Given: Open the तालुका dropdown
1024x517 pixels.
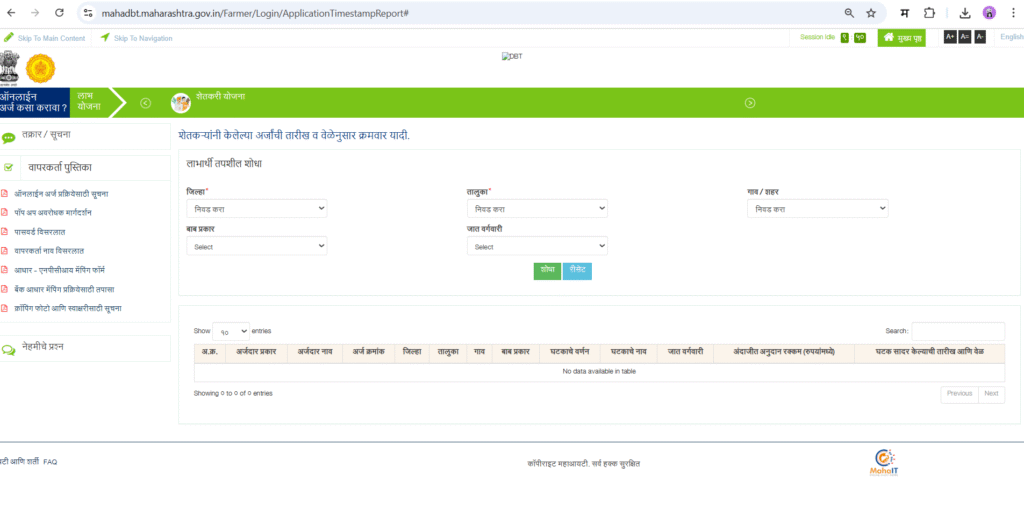Looking at the screenshot, I should (537, 209).
